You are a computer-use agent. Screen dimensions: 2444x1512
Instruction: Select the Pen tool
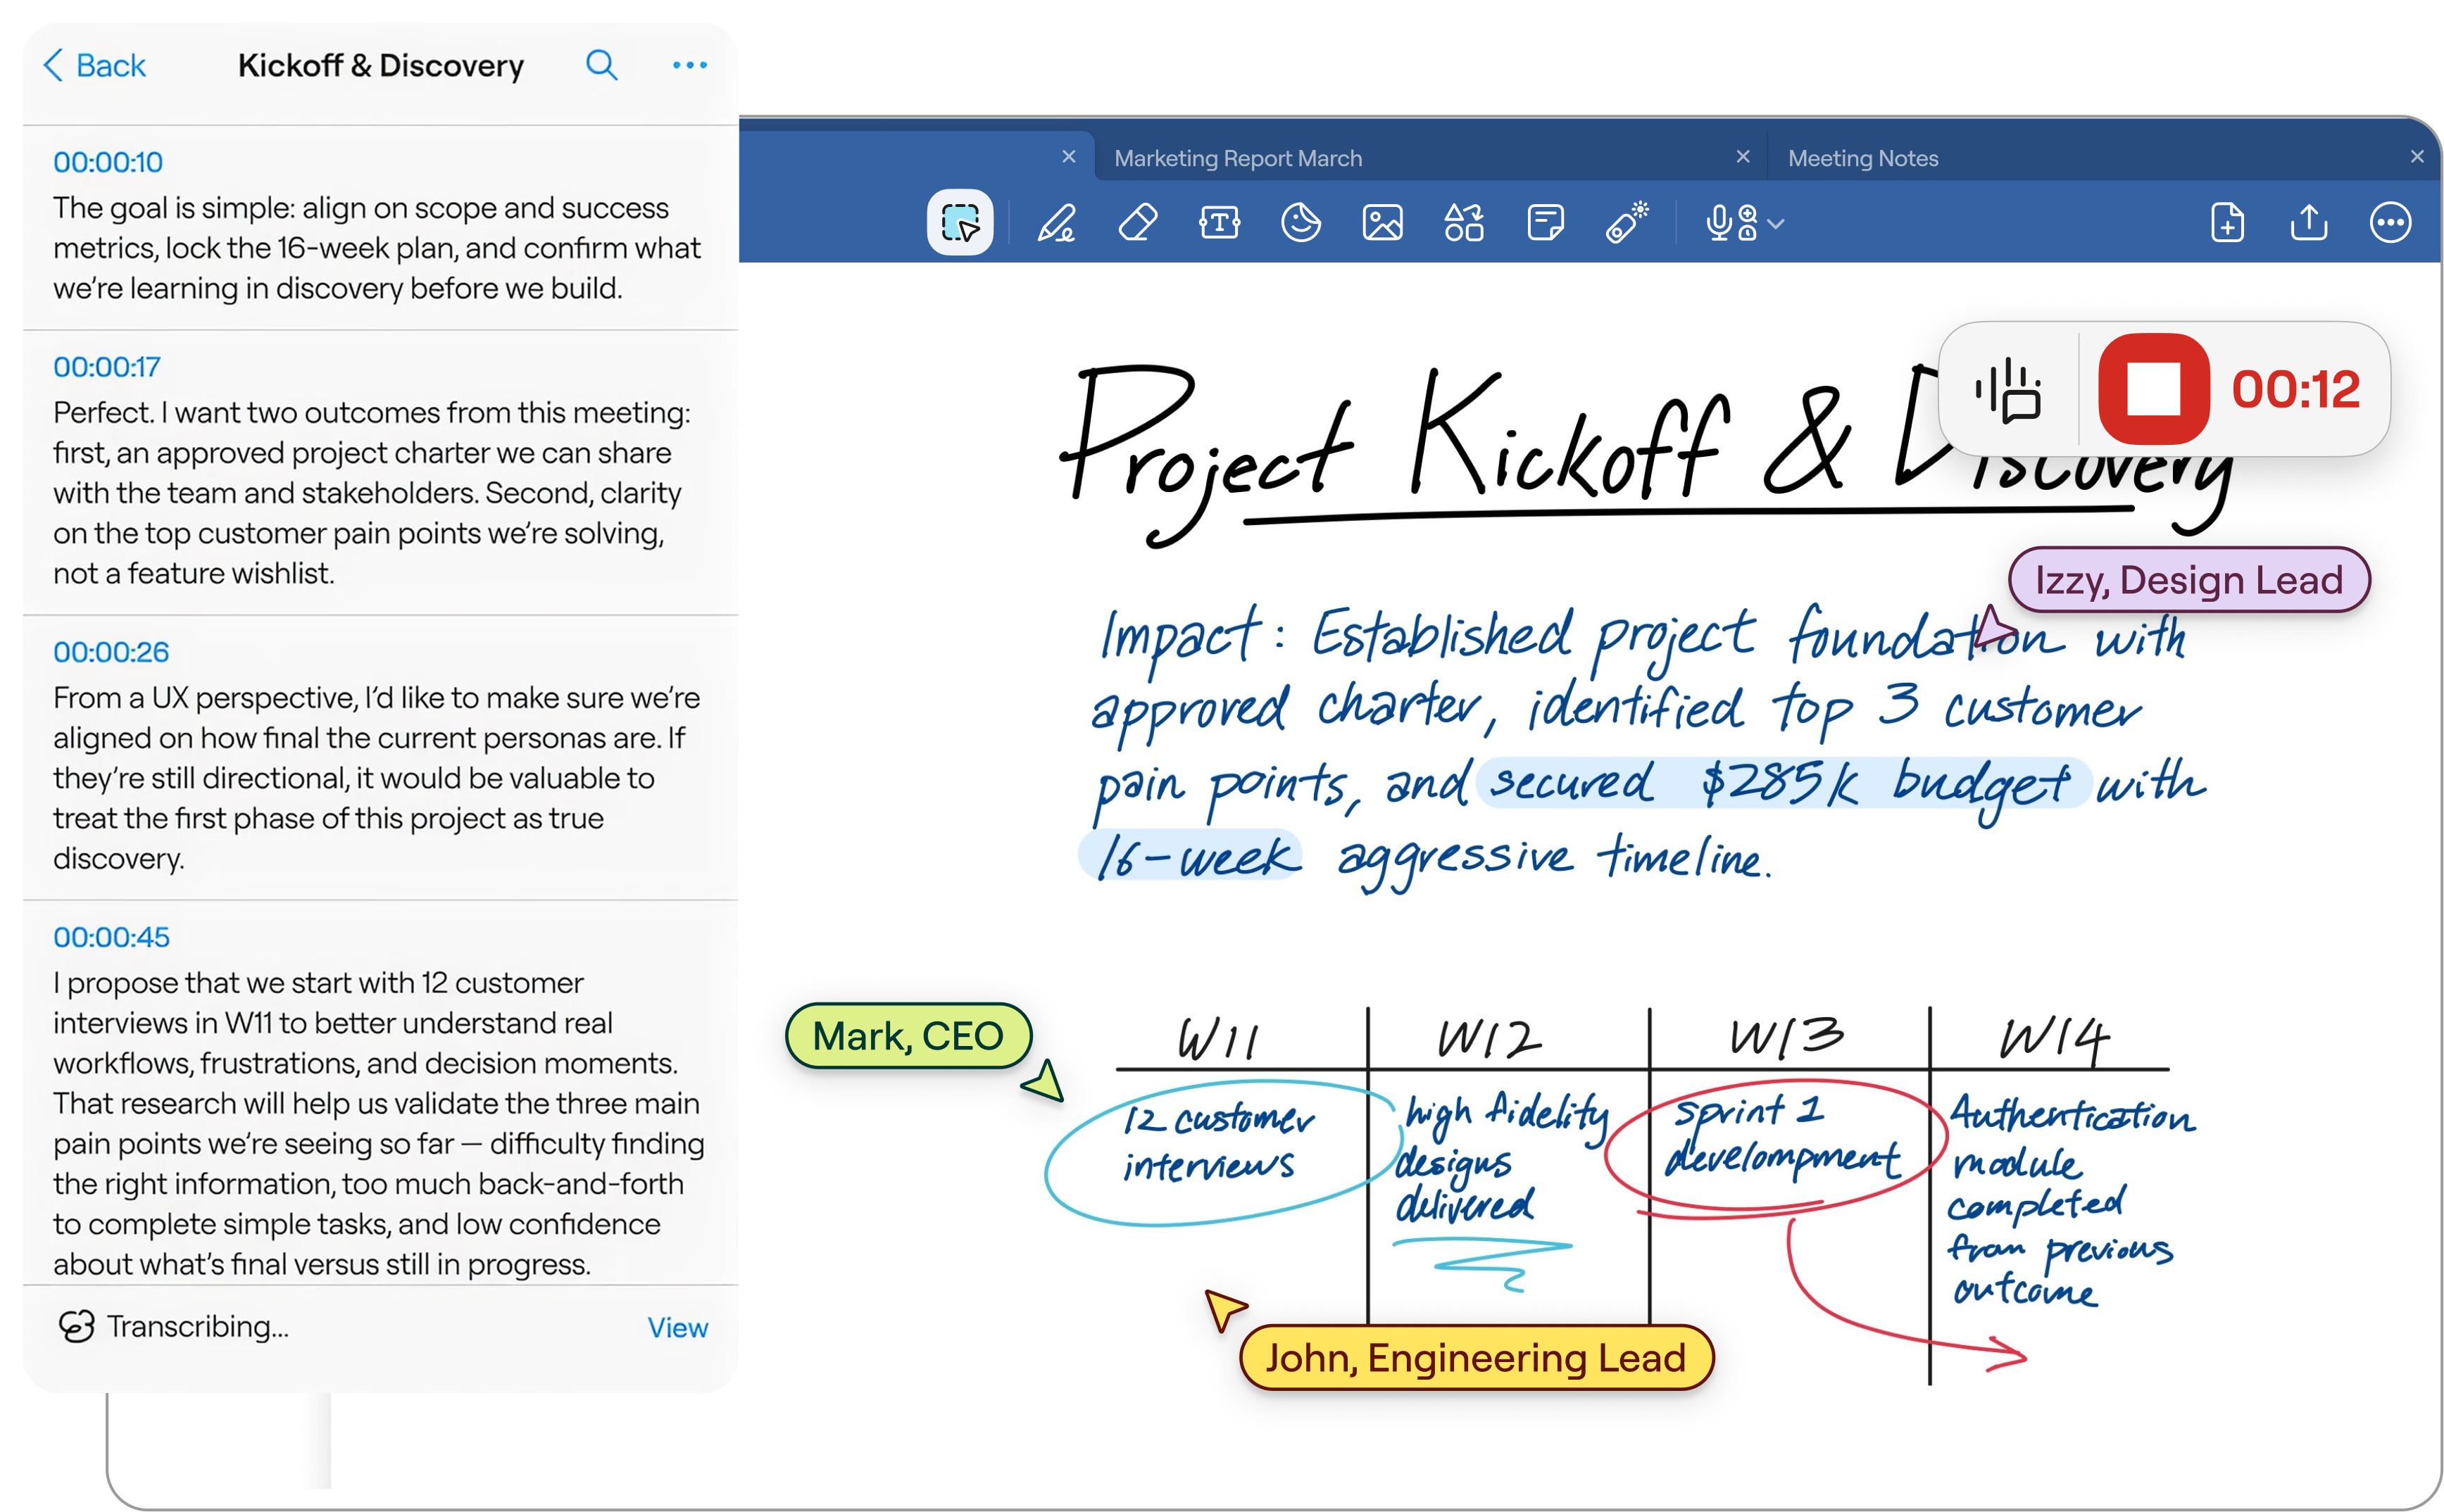point(1056,222)
